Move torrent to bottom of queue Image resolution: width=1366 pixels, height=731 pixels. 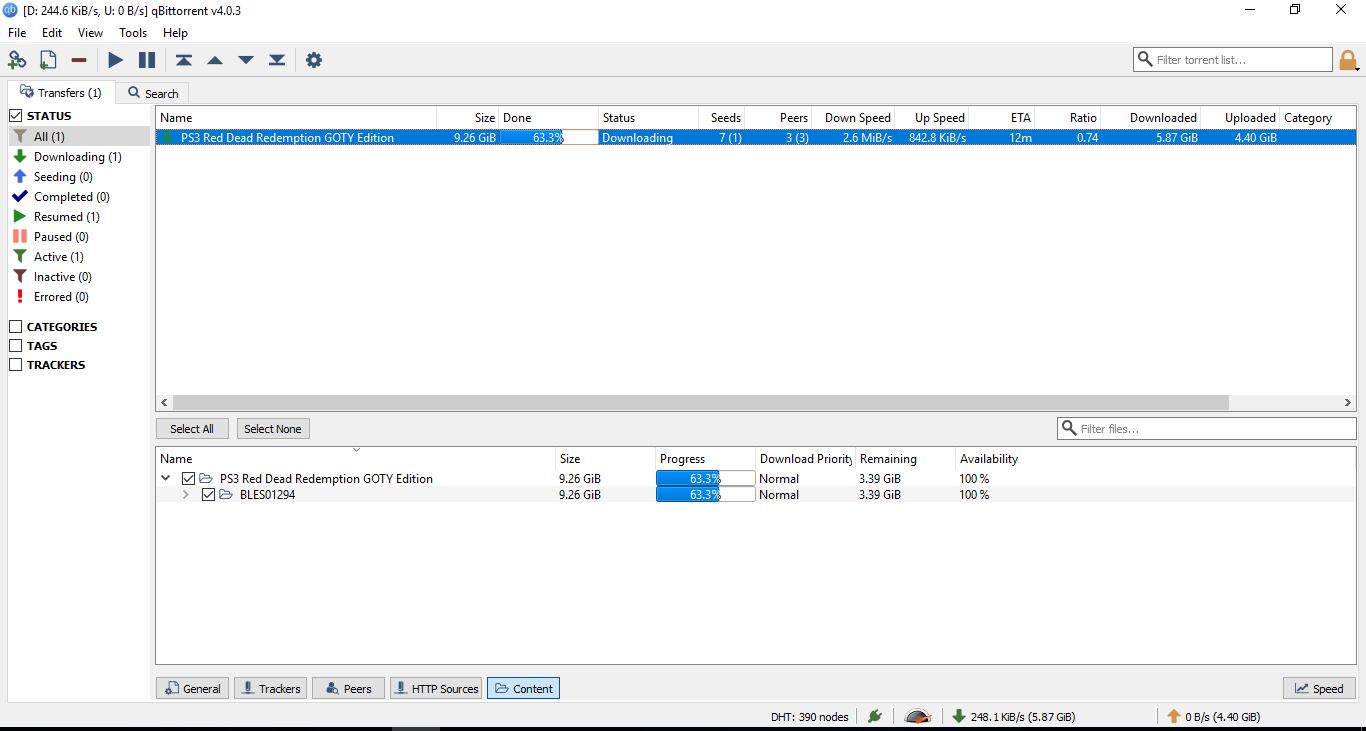click(x=277, y=60)
